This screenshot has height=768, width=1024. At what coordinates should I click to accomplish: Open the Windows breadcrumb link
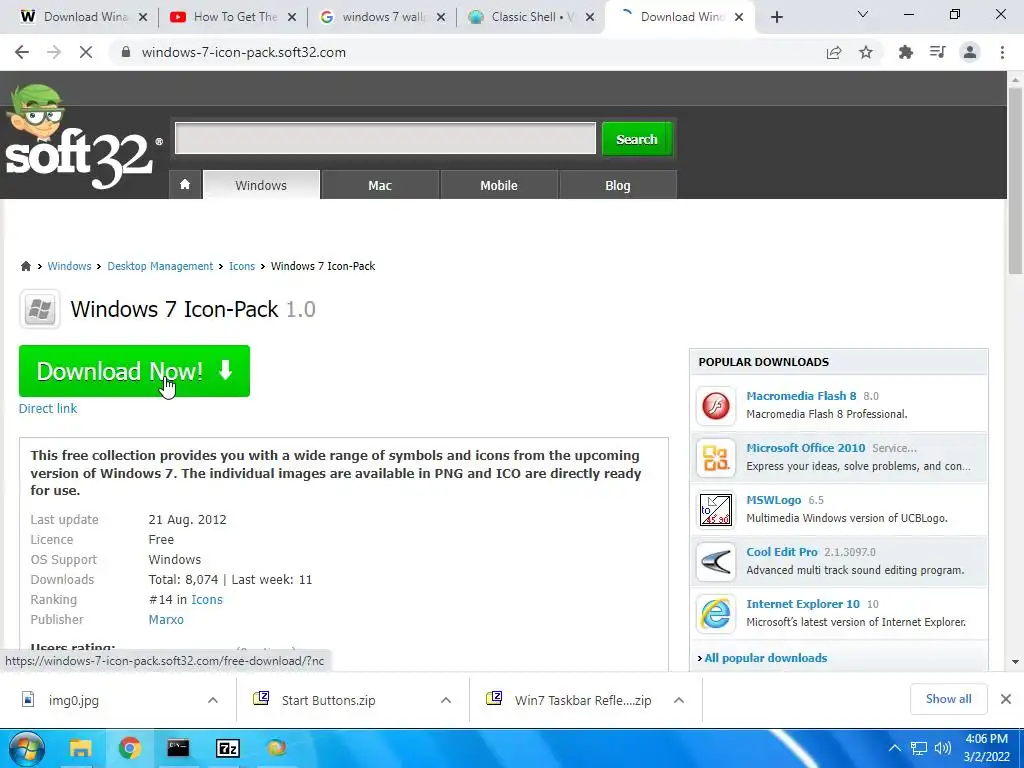coord(69,266)
